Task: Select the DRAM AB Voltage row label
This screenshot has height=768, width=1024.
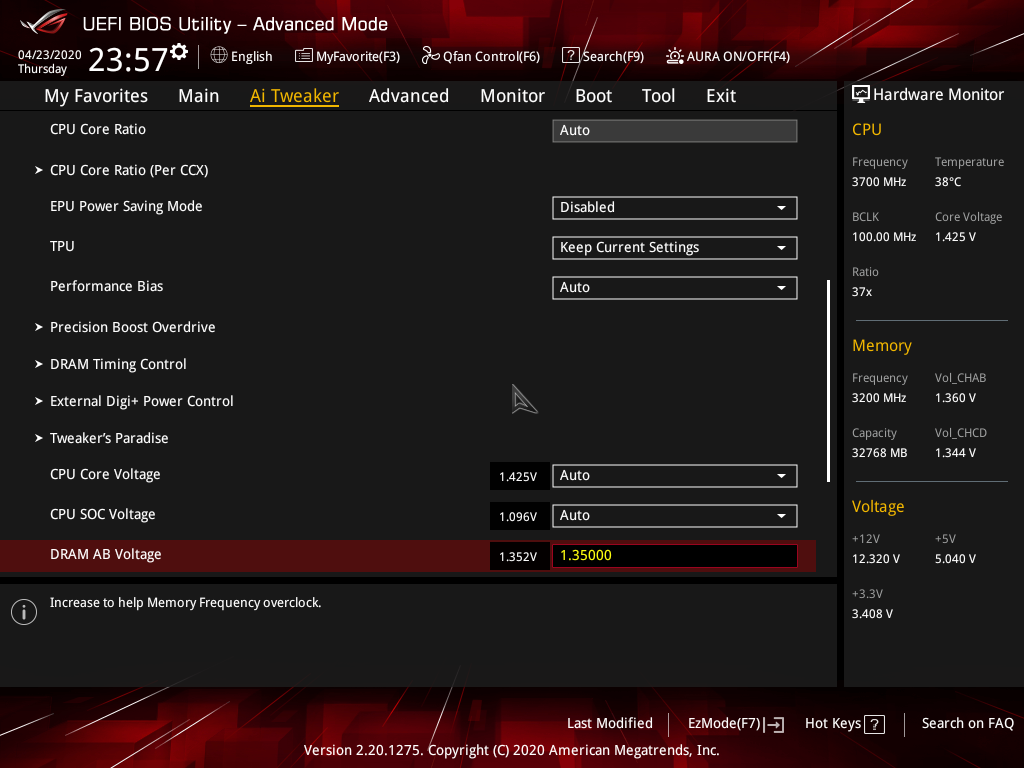Action: click(106, 554)
